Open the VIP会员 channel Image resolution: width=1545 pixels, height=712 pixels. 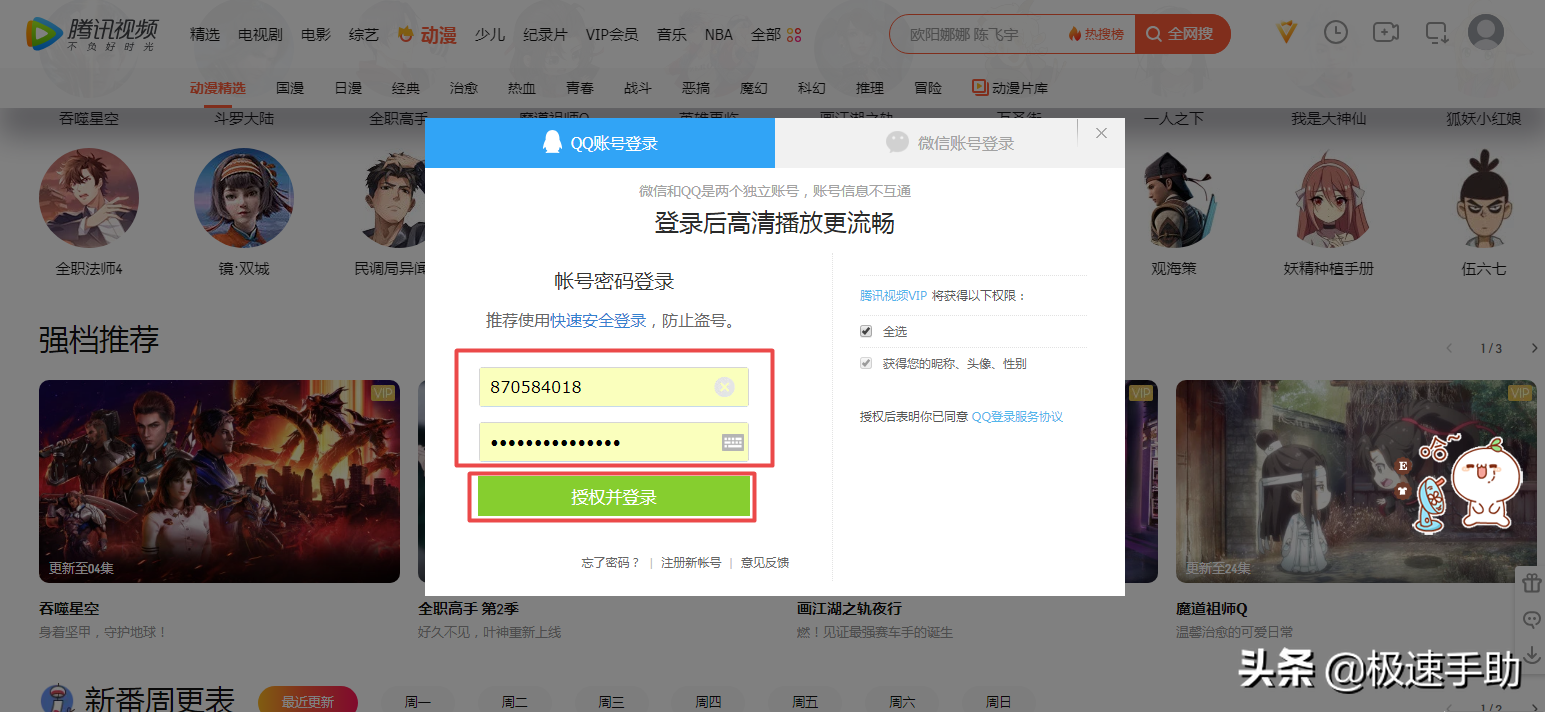[612, 35]
